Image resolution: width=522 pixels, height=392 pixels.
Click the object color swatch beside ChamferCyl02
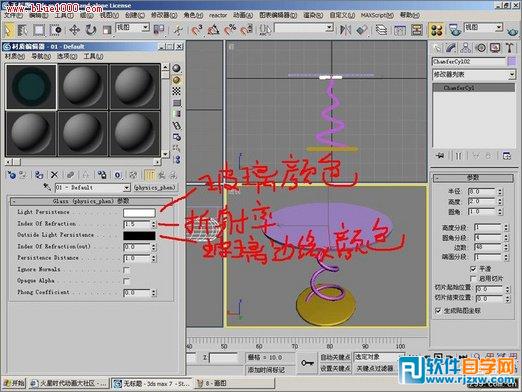(512, 61)
